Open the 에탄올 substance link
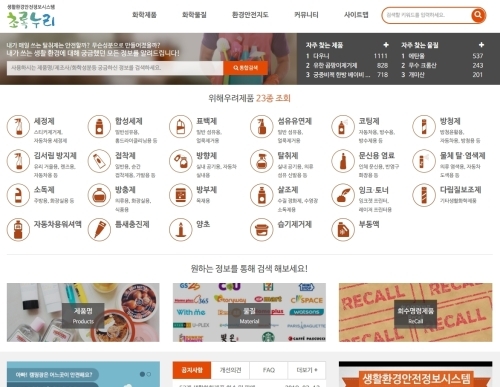This screenshot has width=500, height=387. [417, 56]
